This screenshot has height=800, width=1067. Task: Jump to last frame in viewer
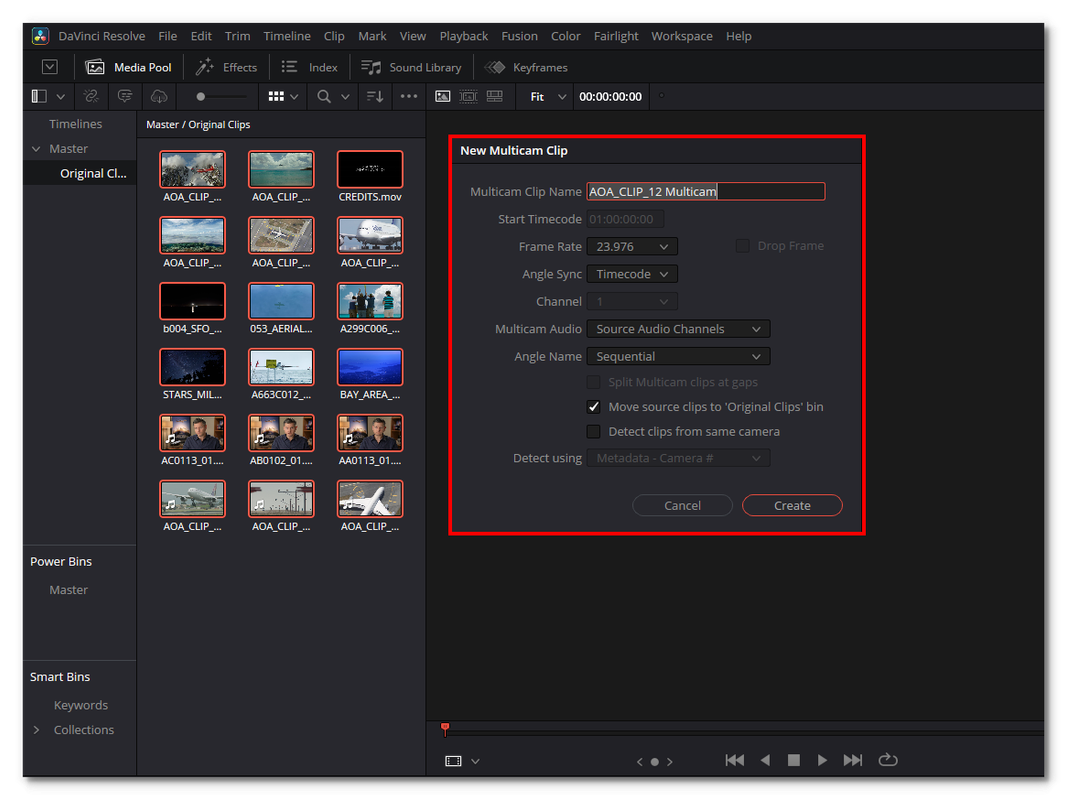pos(853,761)
